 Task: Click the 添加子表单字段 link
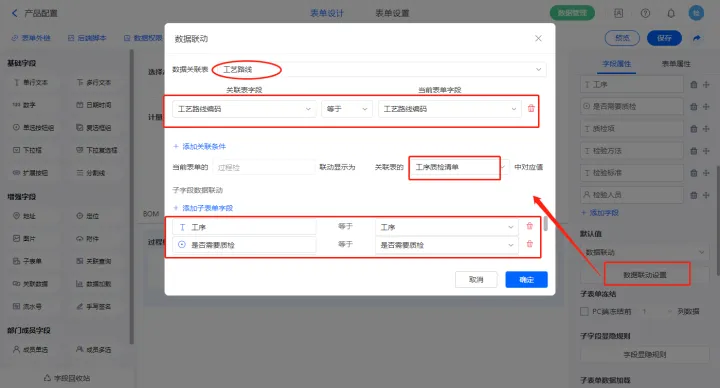point(203,208)
